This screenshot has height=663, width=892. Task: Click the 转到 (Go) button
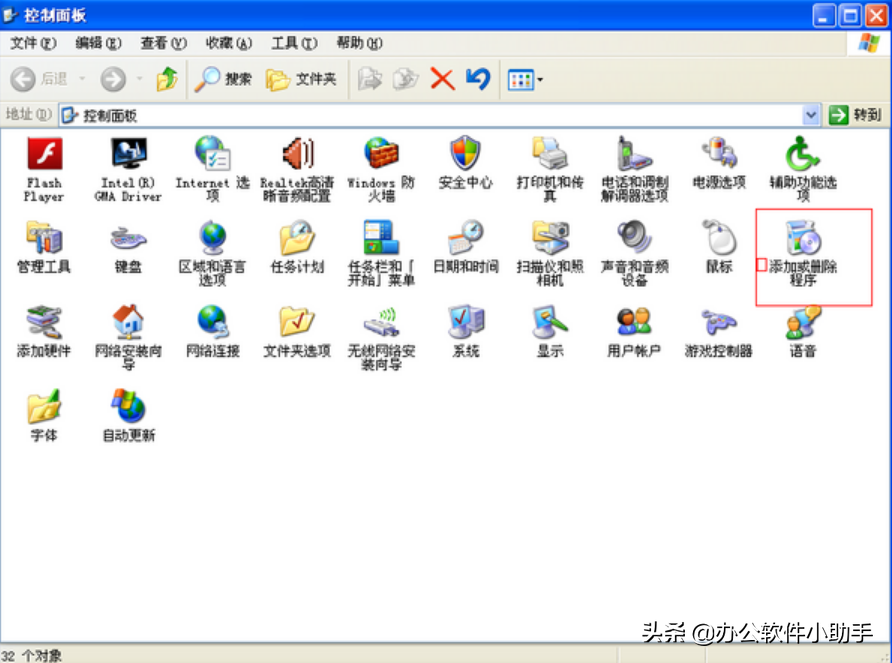pyautogui.click(x=855, y=115)
